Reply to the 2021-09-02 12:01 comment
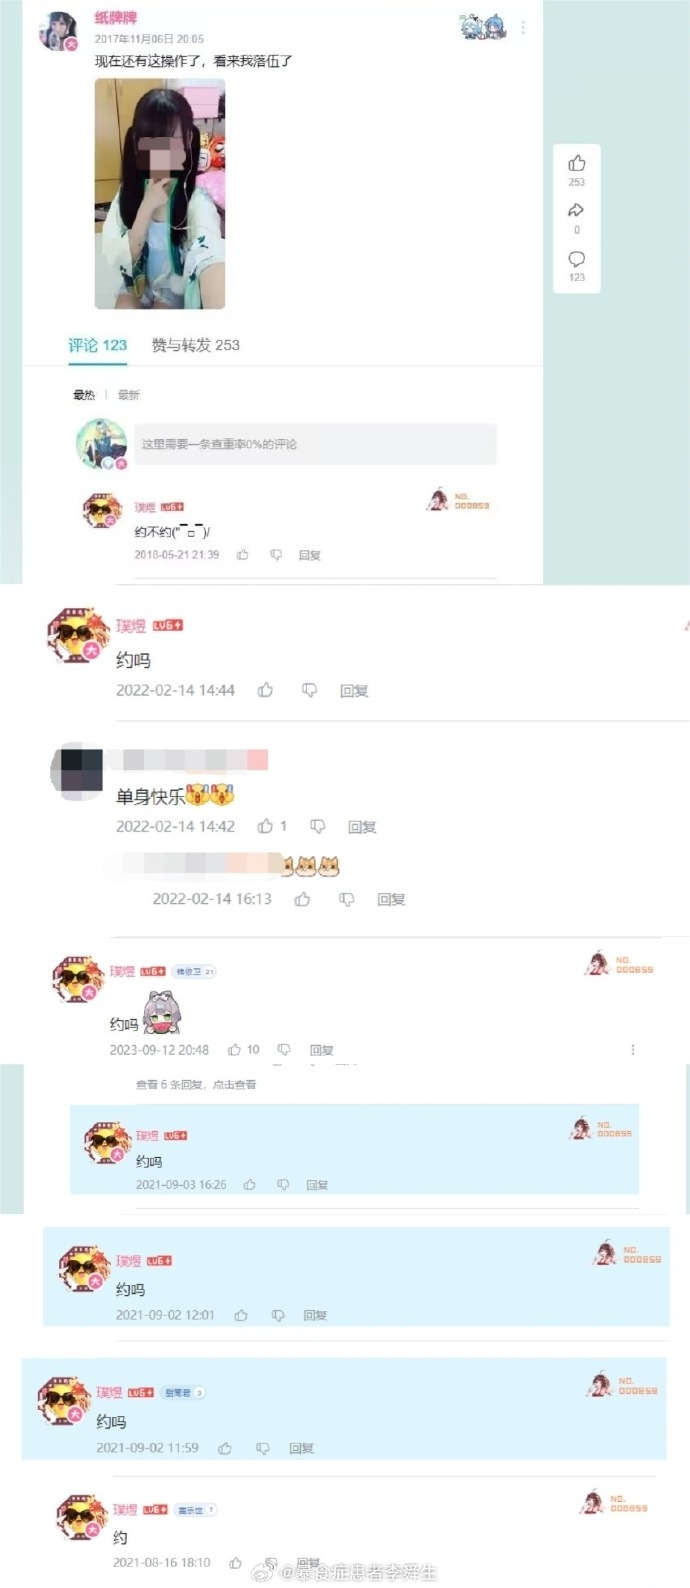Image resolution: width=690 pixels, height=1588 pixels. click(x=315, y=1315)
